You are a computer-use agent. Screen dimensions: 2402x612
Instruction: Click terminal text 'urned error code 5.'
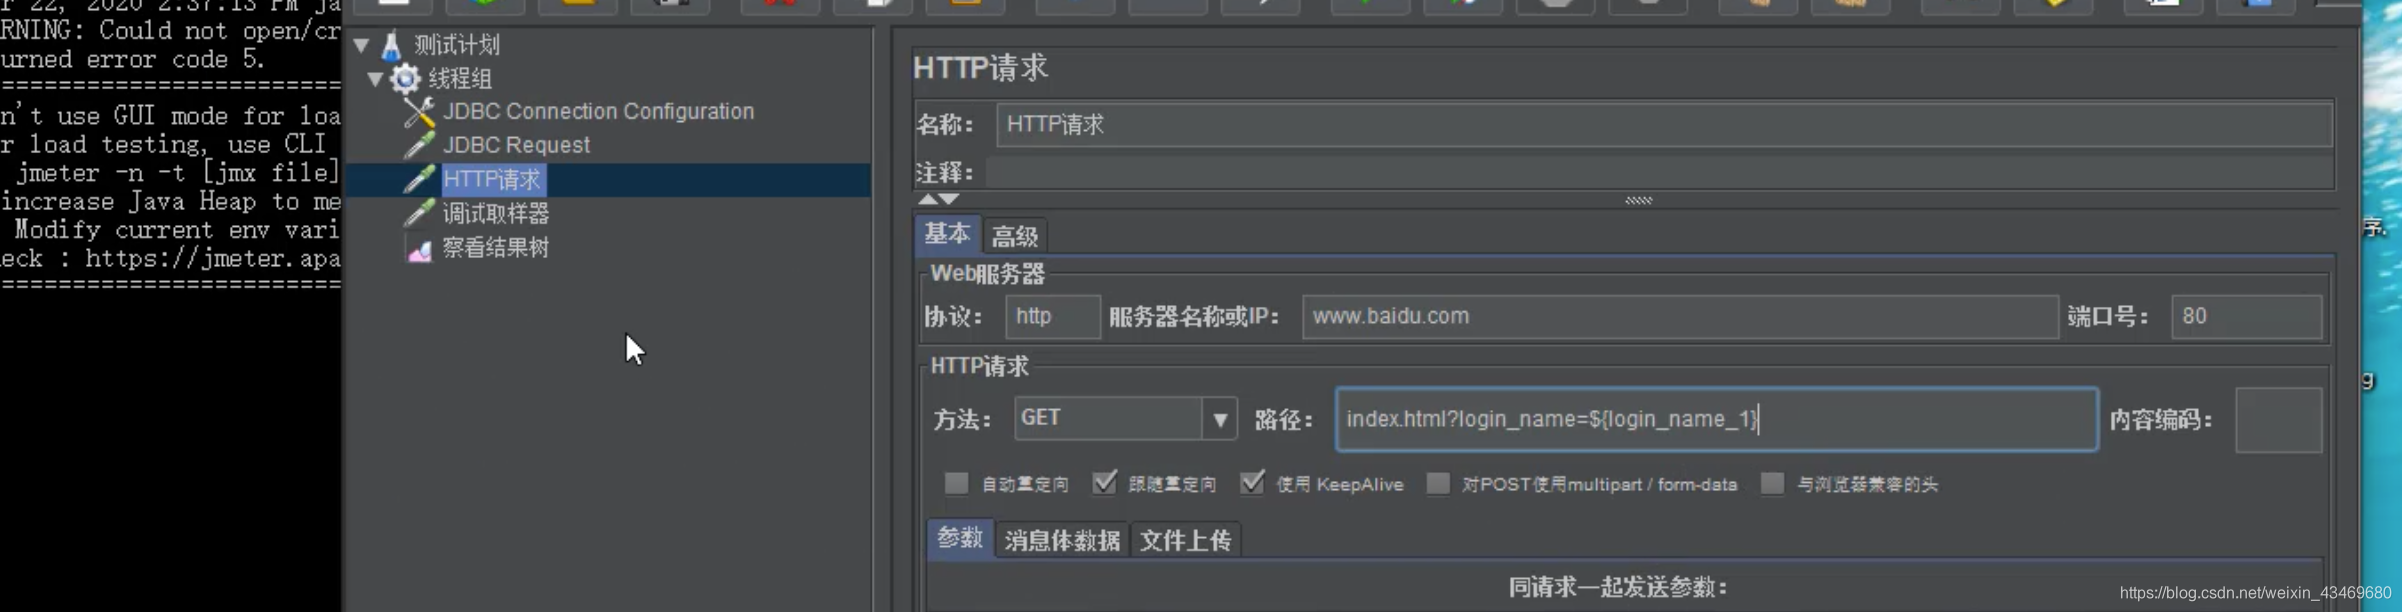coord(133,60)
